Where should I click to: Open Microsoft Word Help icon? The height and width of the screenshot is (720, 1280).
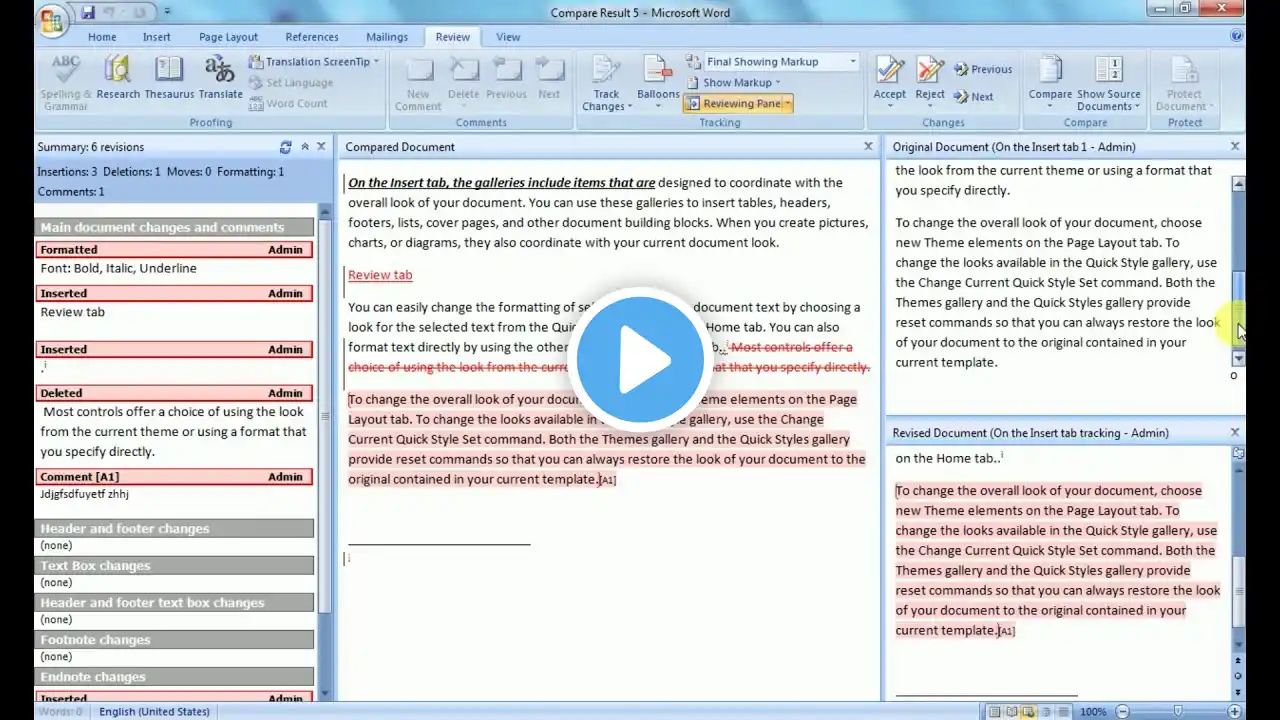[1237, 36]
